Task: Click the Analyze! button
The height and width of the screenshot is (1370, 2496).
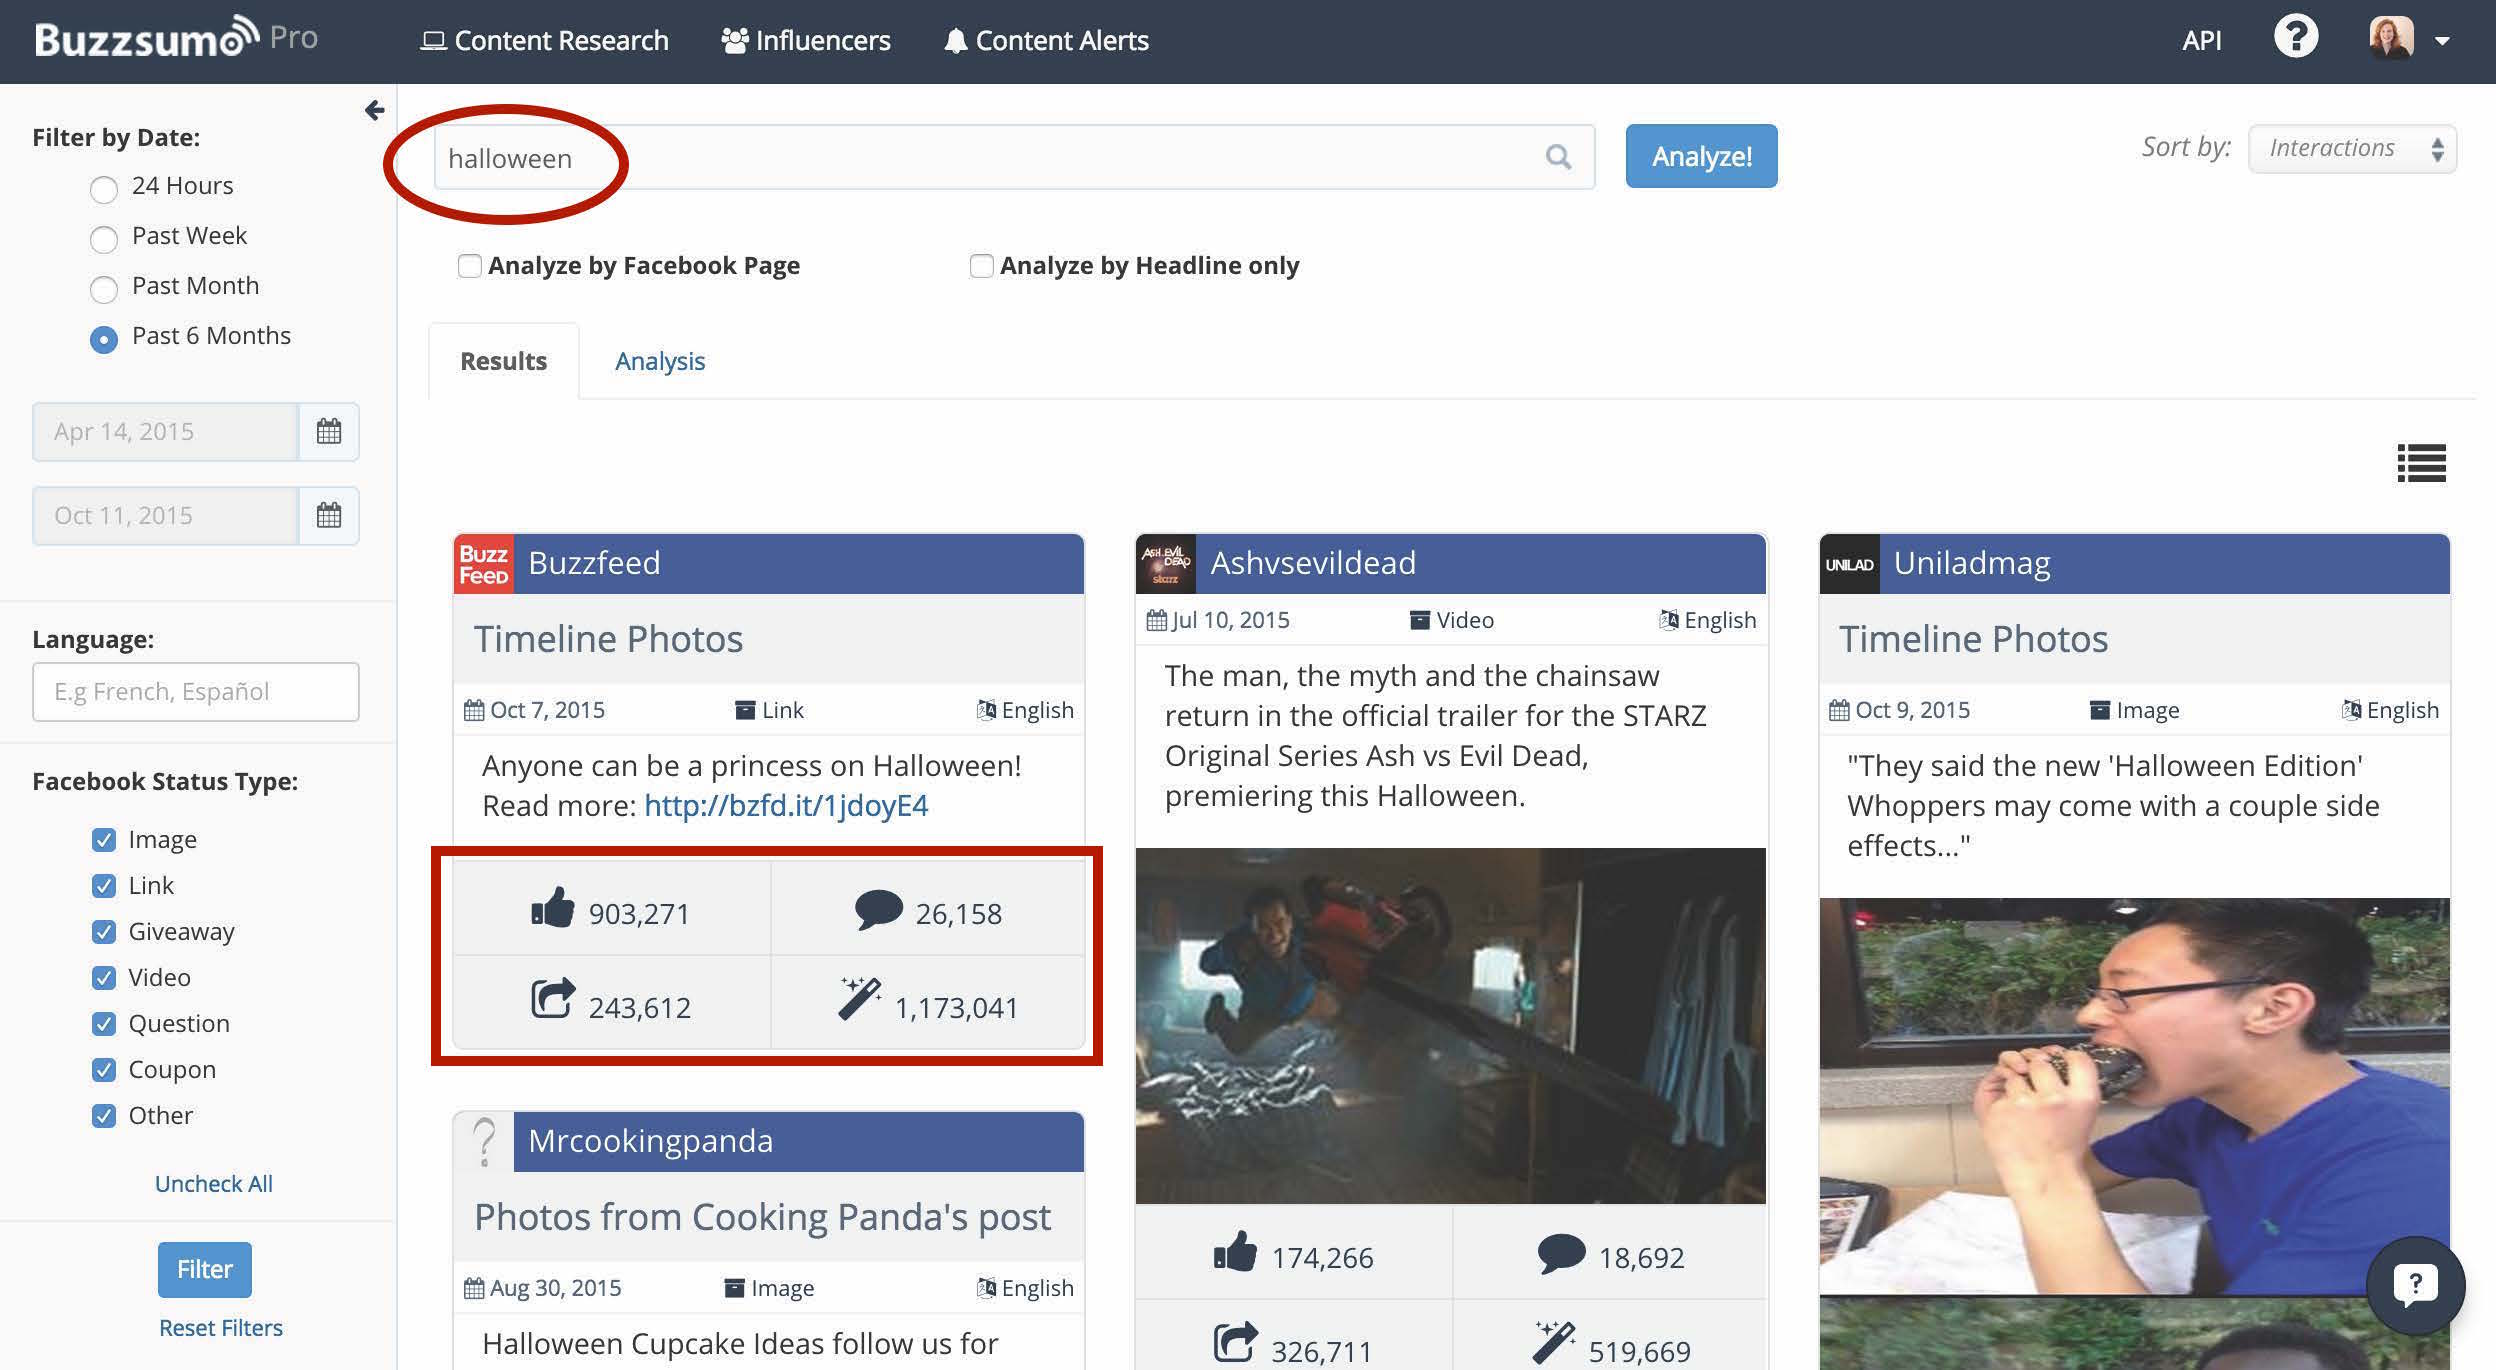Action: coord(1701,156)
